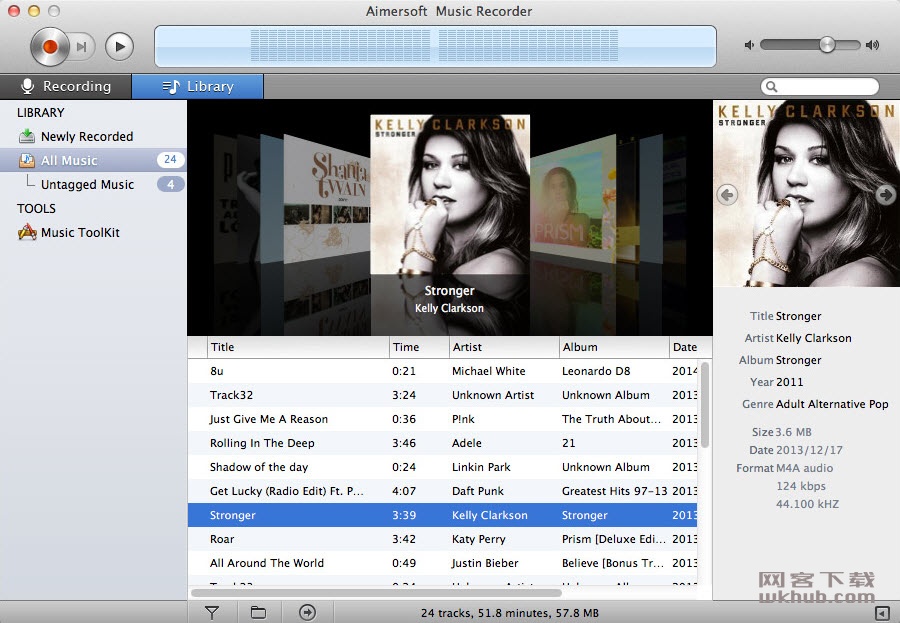Click the magnifier icon in search
The image size is (900, 623).
click(771, 87)
